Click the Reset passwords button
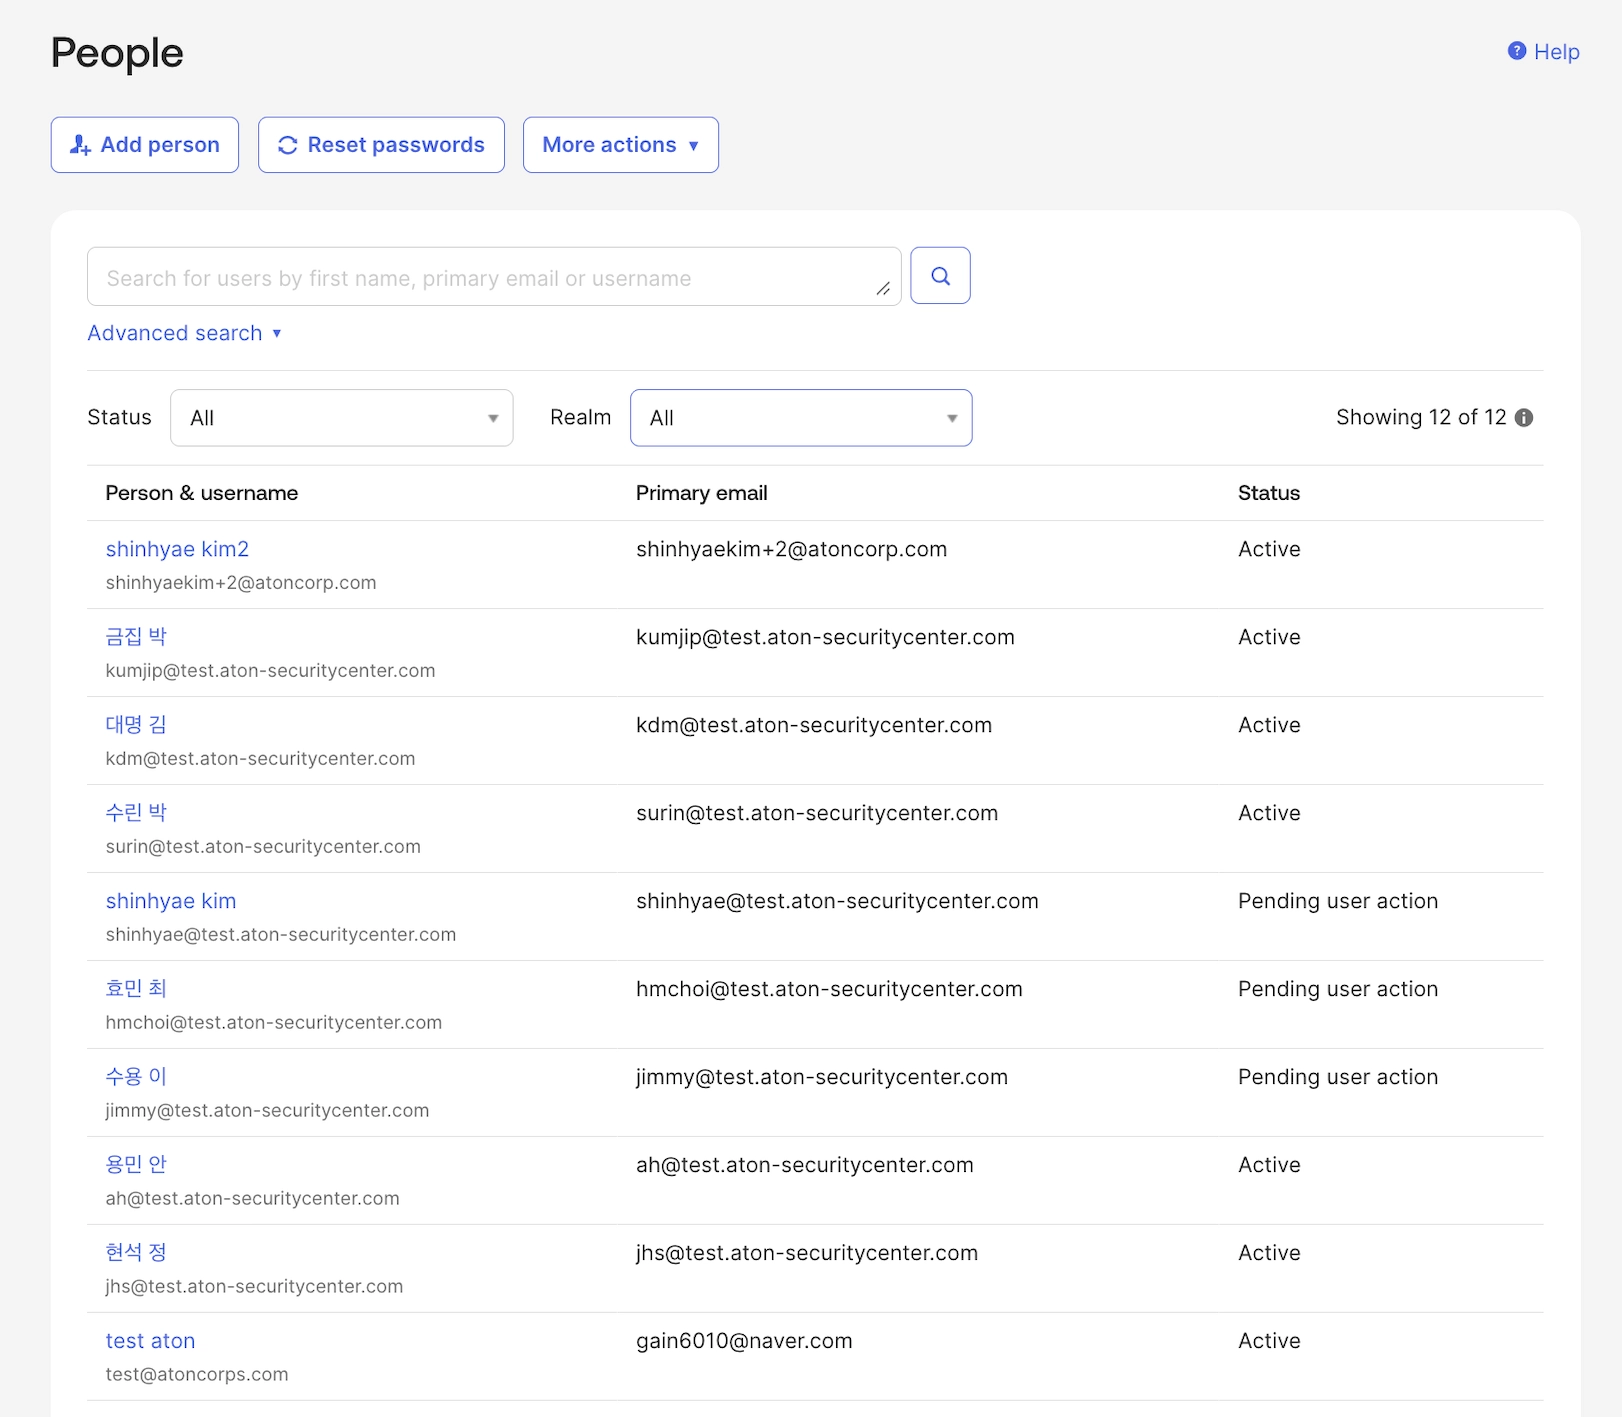The width and height of the screenshot is (1622, 1417). [381, 145]
